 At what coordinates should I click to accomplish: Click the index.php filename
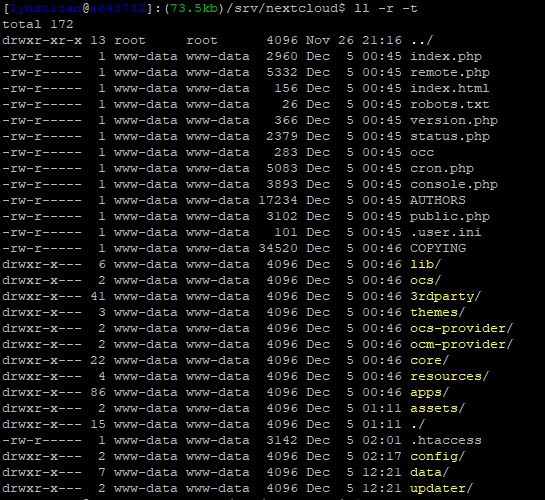tap(446, 57)
